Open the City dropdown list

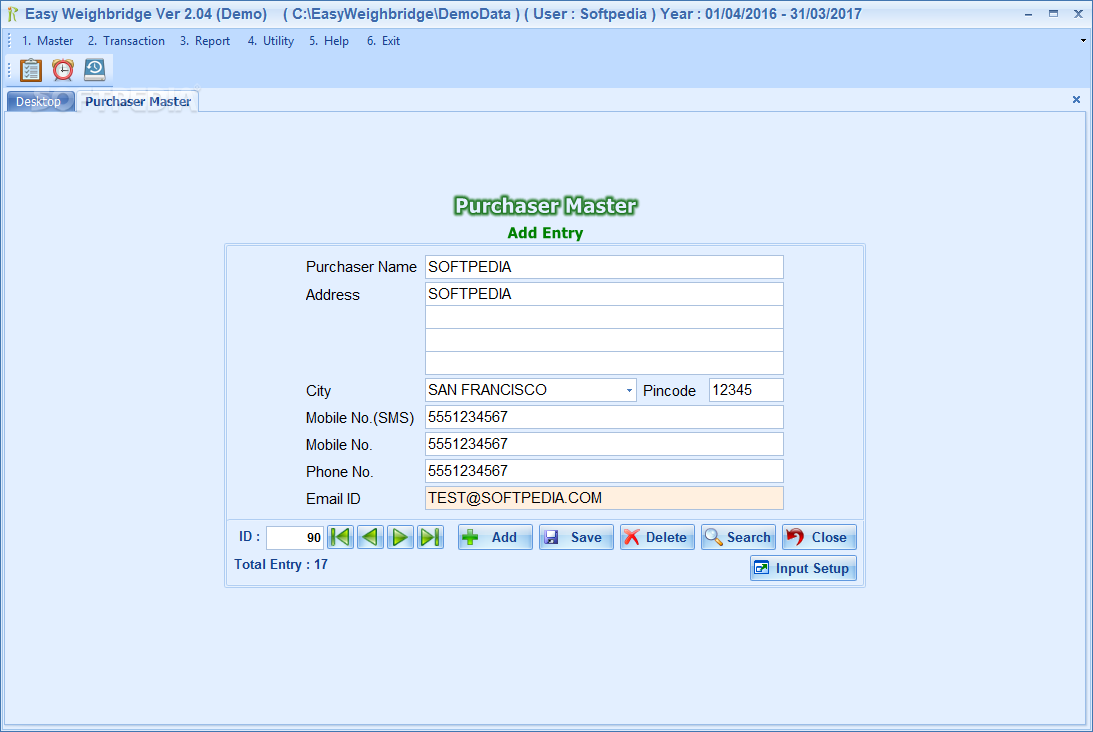tap(629, 390)
